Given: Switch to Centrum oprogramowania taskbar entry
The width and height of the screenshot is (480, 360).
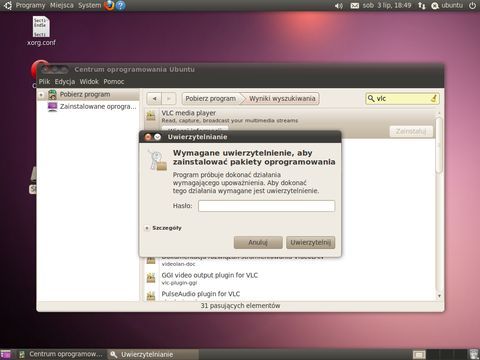Looking at the screenshot, I should (x=61, y=354).
